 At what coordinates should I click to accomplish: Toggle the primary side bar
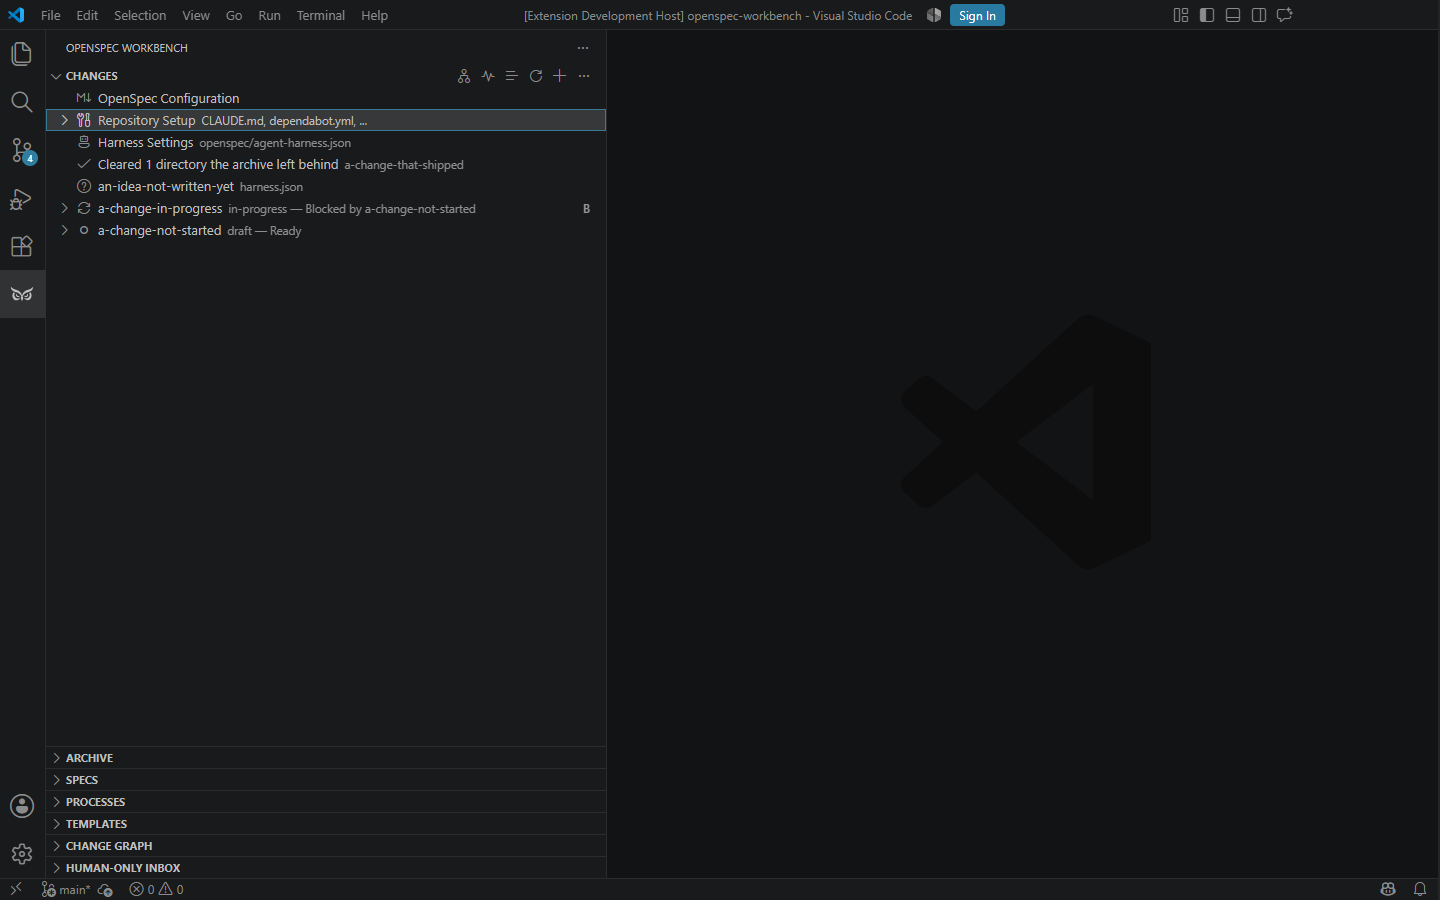[x=1207, y=15]
